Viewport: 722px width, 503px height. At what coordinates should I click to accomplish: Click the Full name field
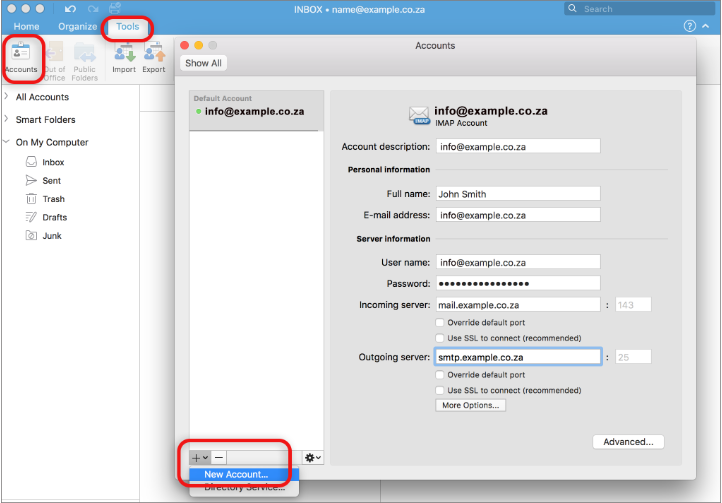click(518, 194)
